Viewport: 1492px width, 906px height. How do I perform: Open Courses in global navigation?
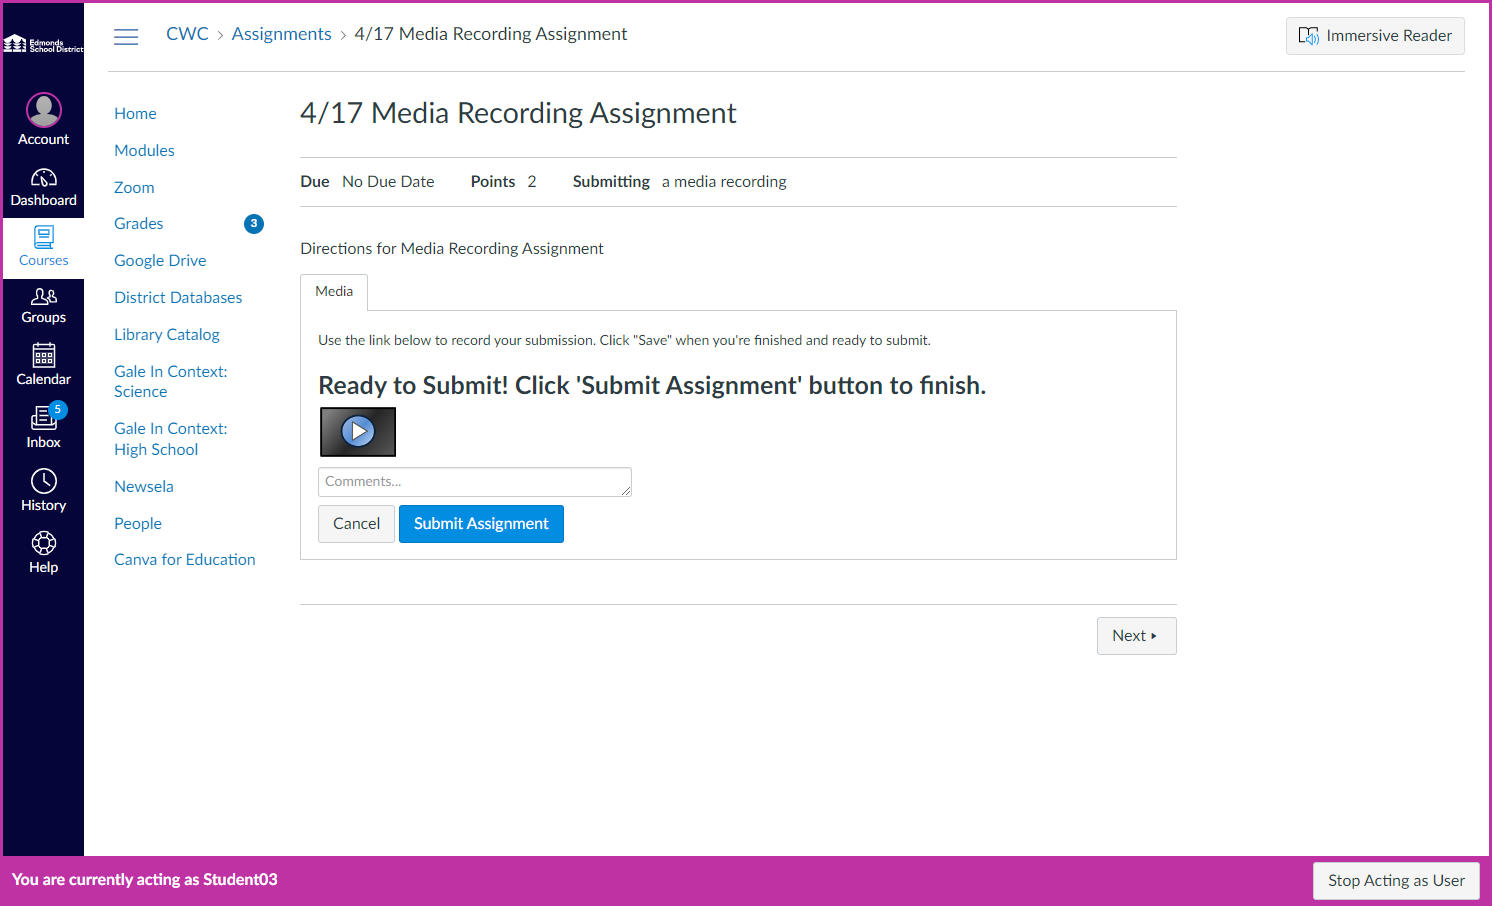tap(44, 247)
